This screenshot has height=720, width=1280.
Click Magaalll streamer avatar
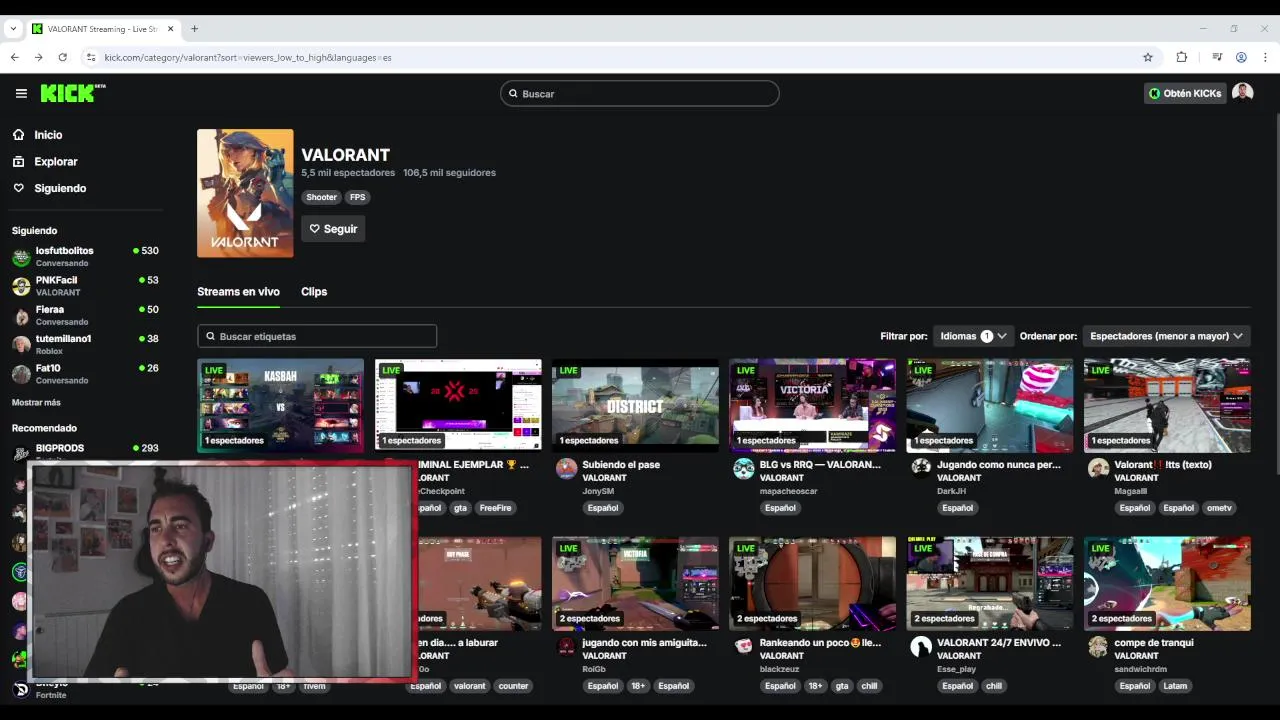coord(1098,469)
